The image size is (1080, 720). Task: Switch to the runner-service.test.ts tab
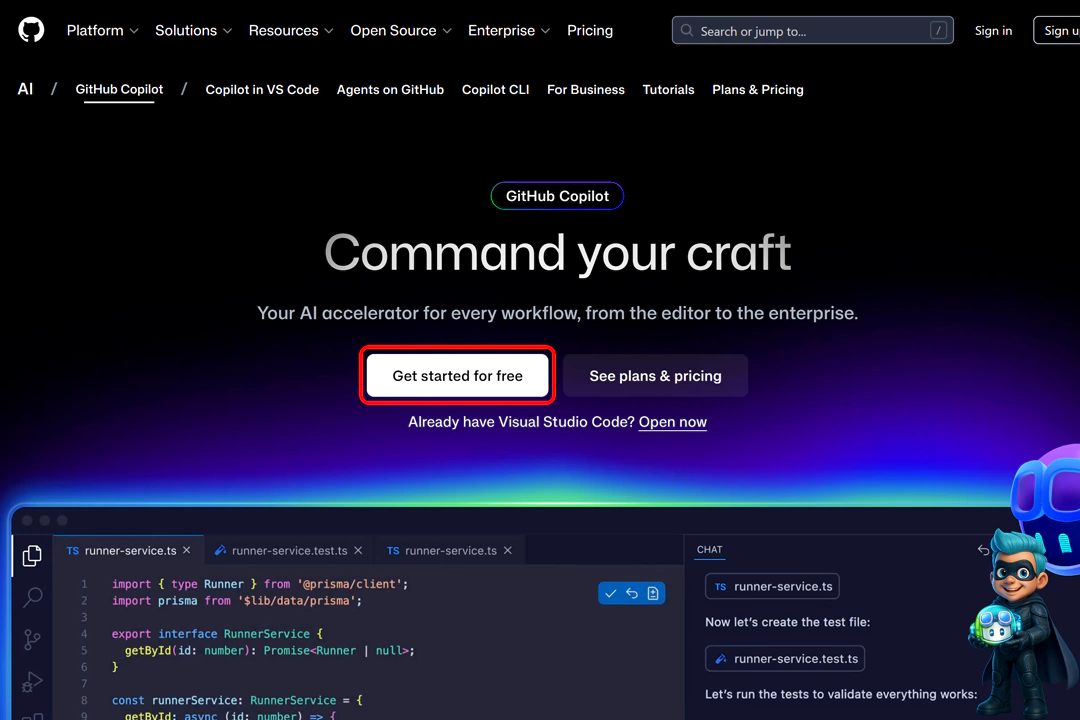pyautogui.click(x=288, y=550)
